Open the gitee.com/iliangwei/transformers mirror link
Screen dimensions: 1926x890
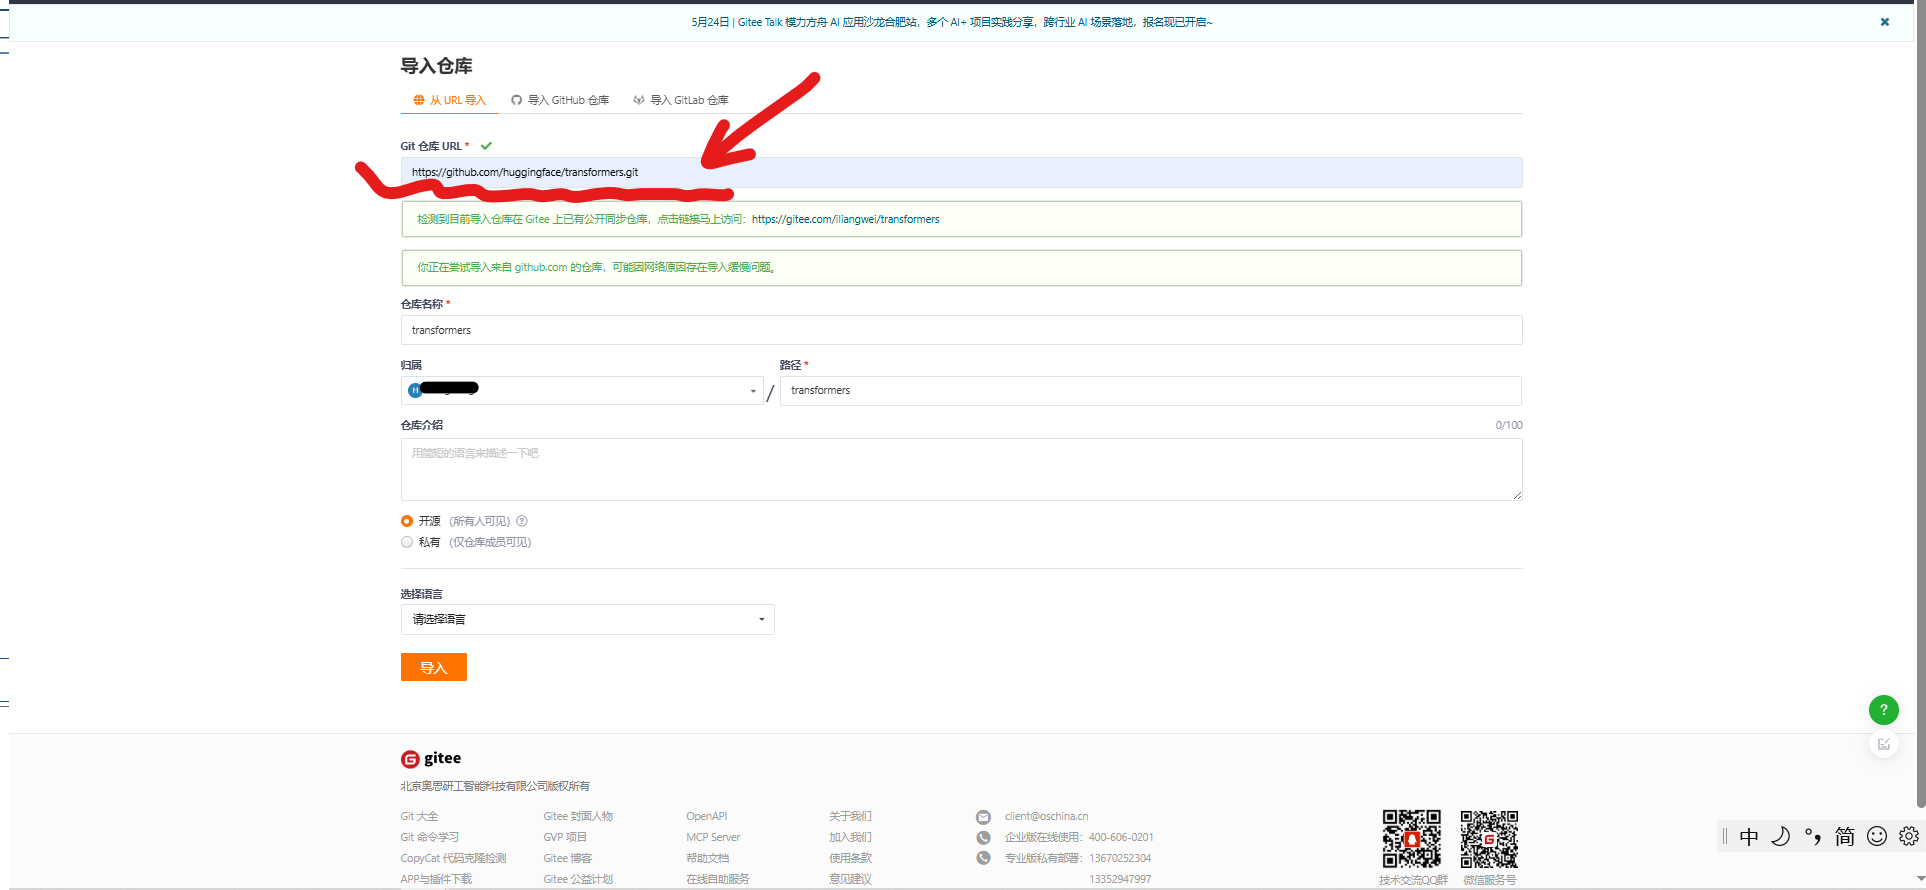coord(846,219)
